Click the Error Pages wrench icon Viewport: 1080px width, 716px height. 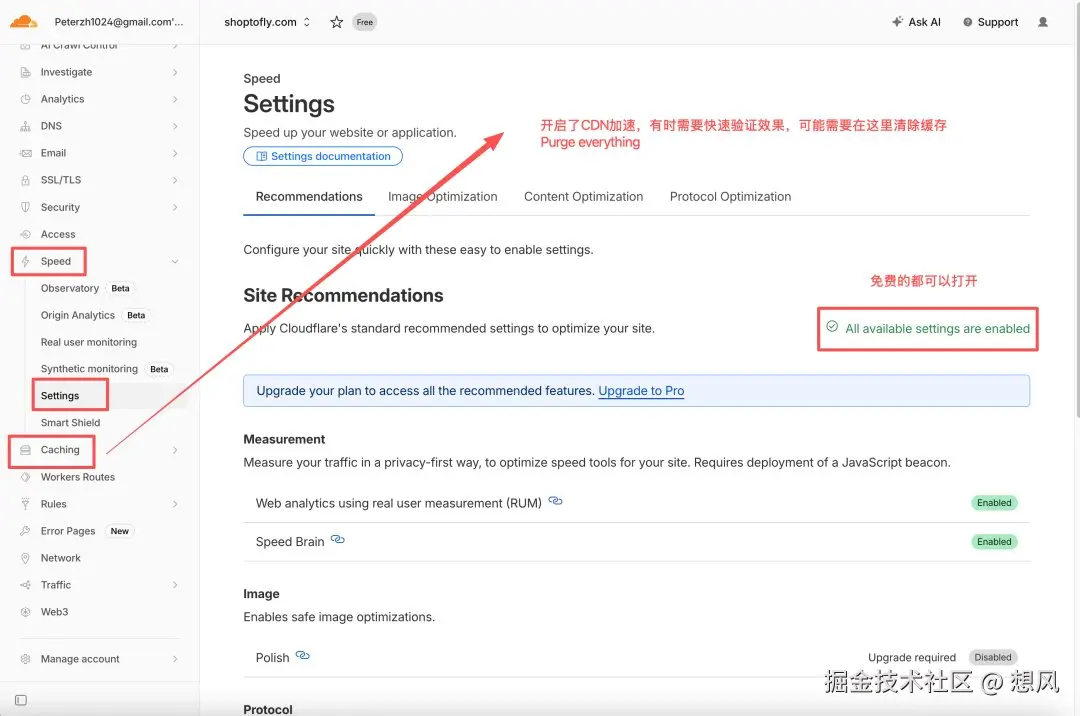point(25,531)
